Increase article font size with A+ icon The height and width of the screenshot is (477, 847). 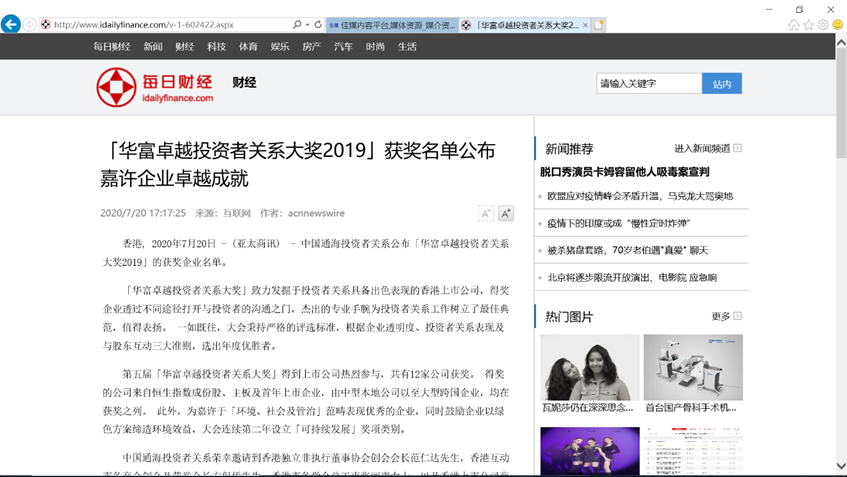(506, 213)
